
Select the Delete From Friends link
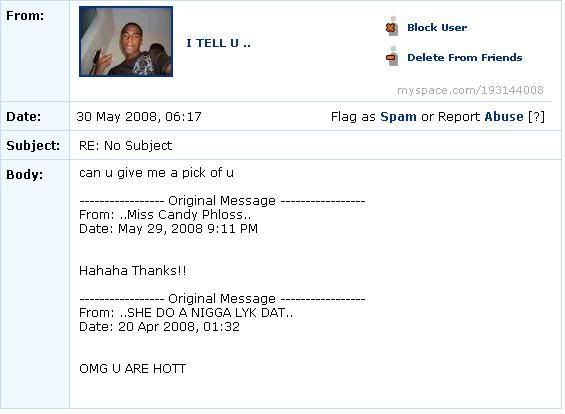click(464, 57)
